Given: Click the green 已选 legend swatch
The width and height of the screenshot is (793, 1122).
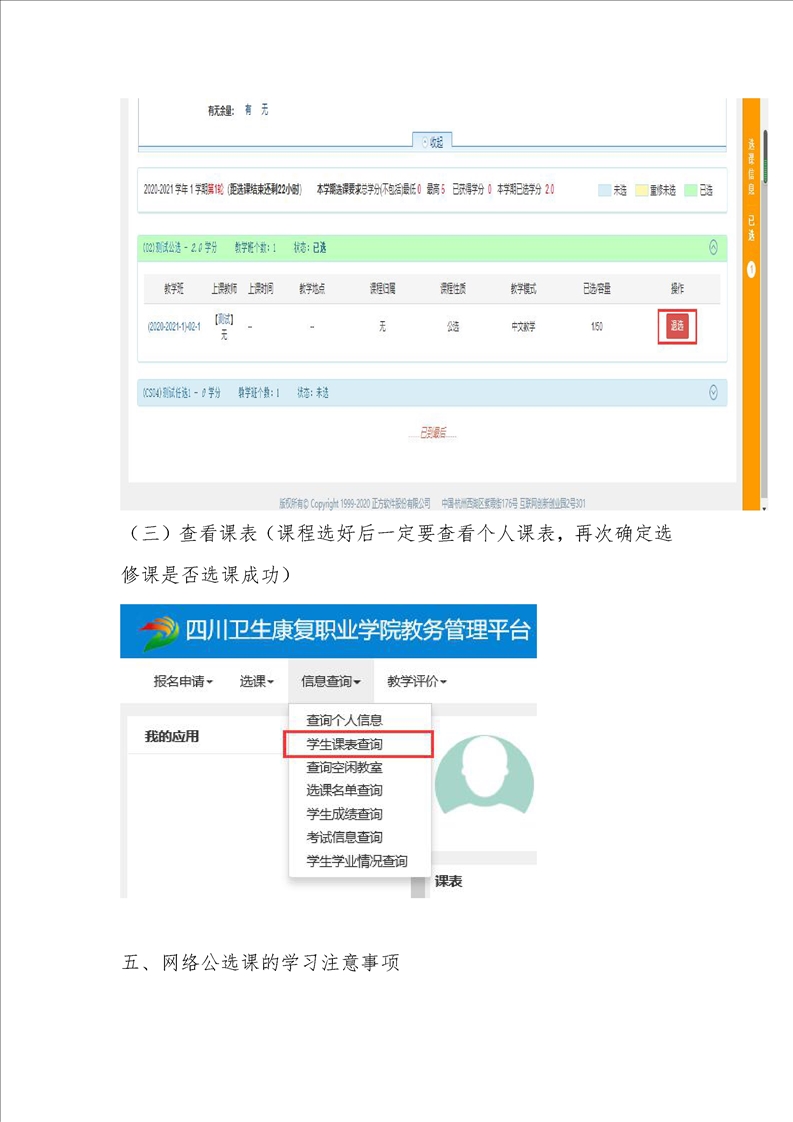Looking at the screenshot, I should (x=690, y=190).
